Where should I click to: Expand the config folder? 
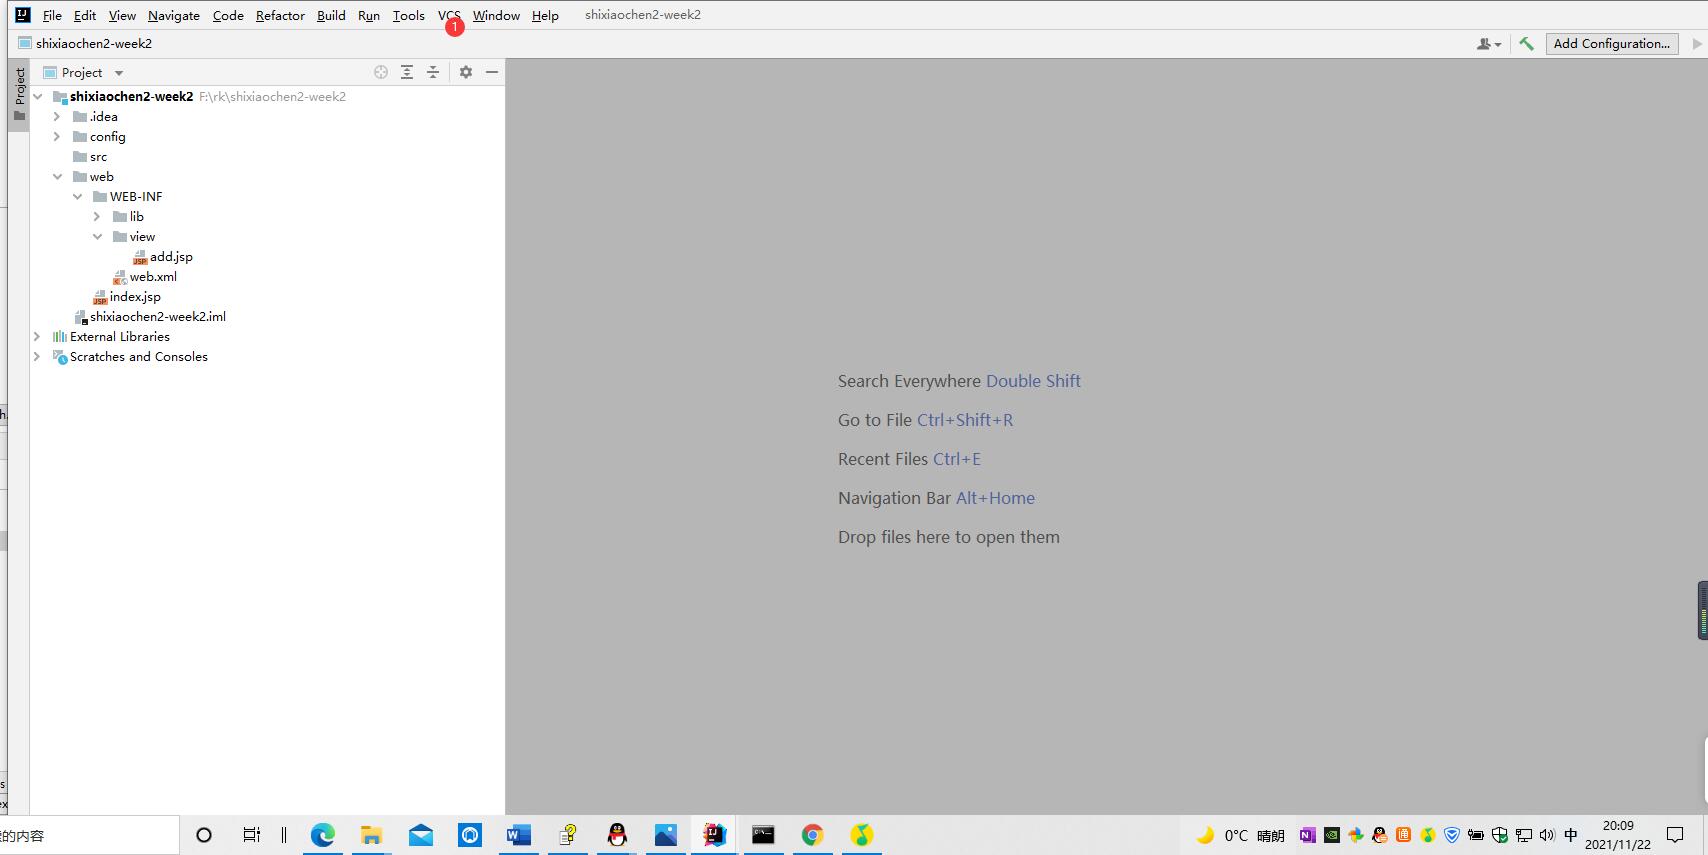(57, 137)
